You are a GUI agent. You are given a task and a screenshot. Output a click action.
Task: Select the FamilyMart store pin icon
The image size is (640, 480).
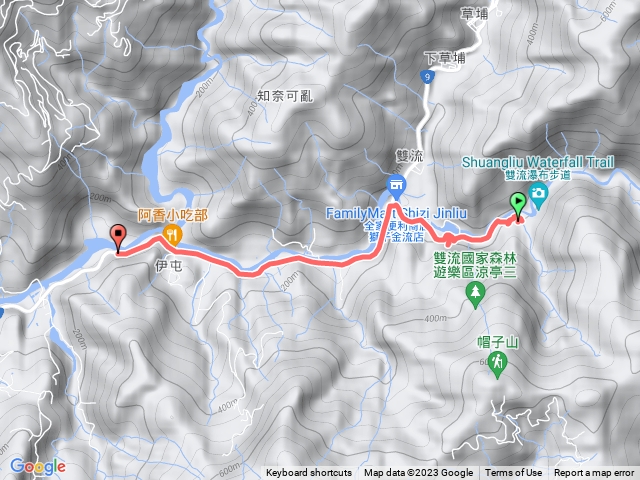point(396,187)
